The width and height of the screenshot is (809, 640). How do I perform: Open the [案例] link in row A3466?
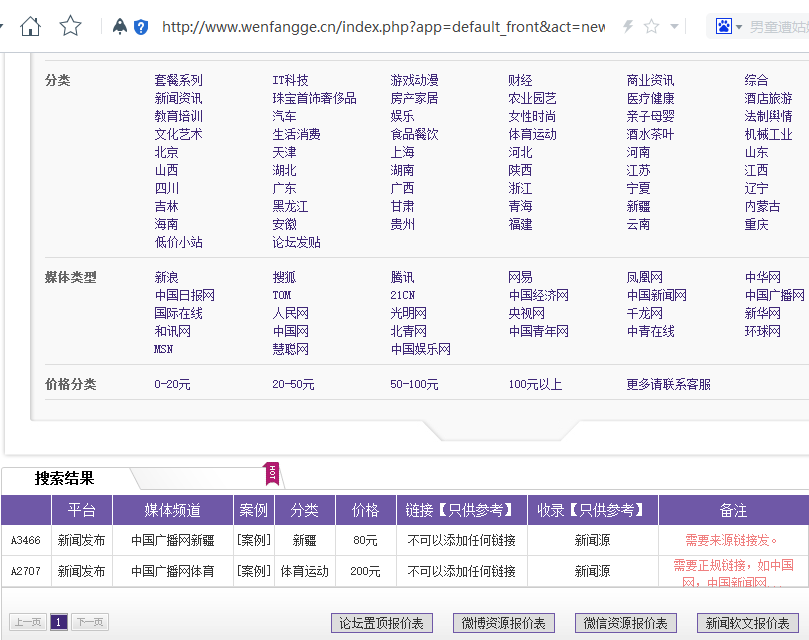click(x=254, y=540)
